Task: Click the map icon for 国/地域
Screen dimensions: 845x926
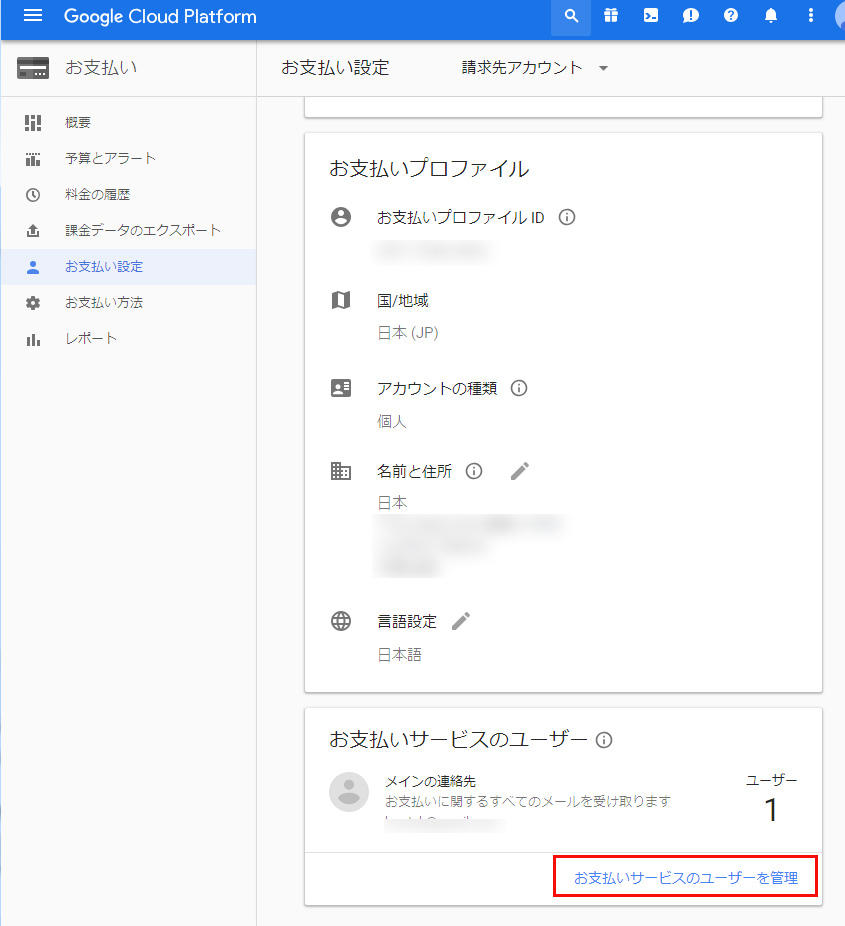Action: coord(341,300)
